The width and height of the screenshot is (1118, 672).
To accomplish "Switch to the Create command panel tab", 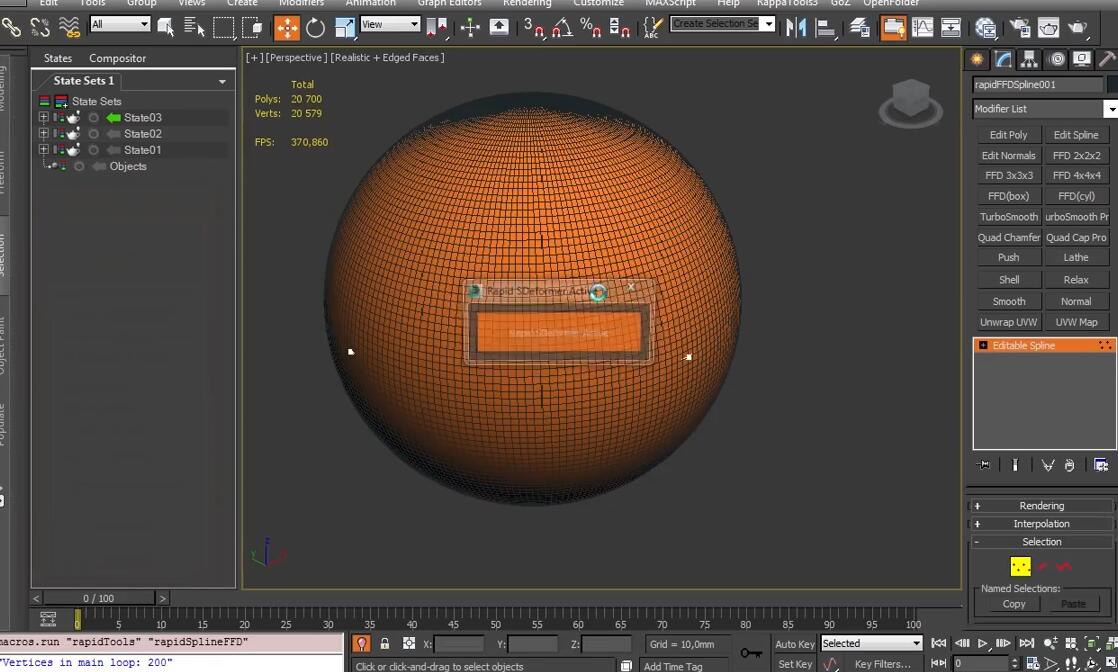I will point(976,59).
